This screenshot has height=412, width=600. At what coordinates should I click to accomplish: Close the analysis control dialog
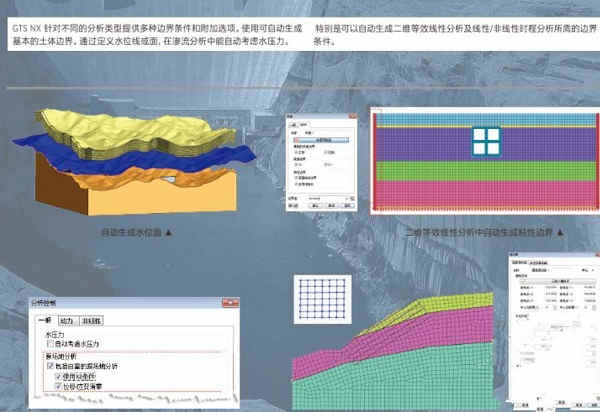[x=230, y=303]
